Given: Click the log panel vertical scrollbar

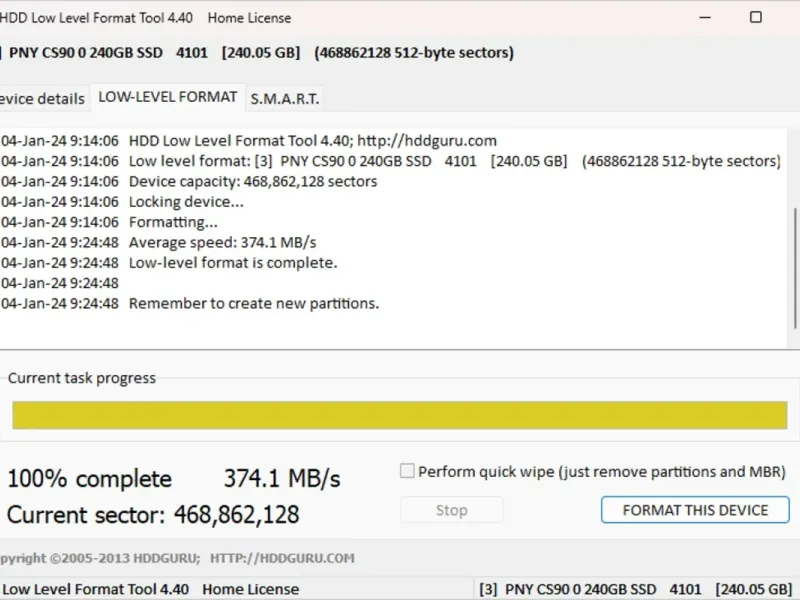Looking at the screenshot, I should point(794,268).
